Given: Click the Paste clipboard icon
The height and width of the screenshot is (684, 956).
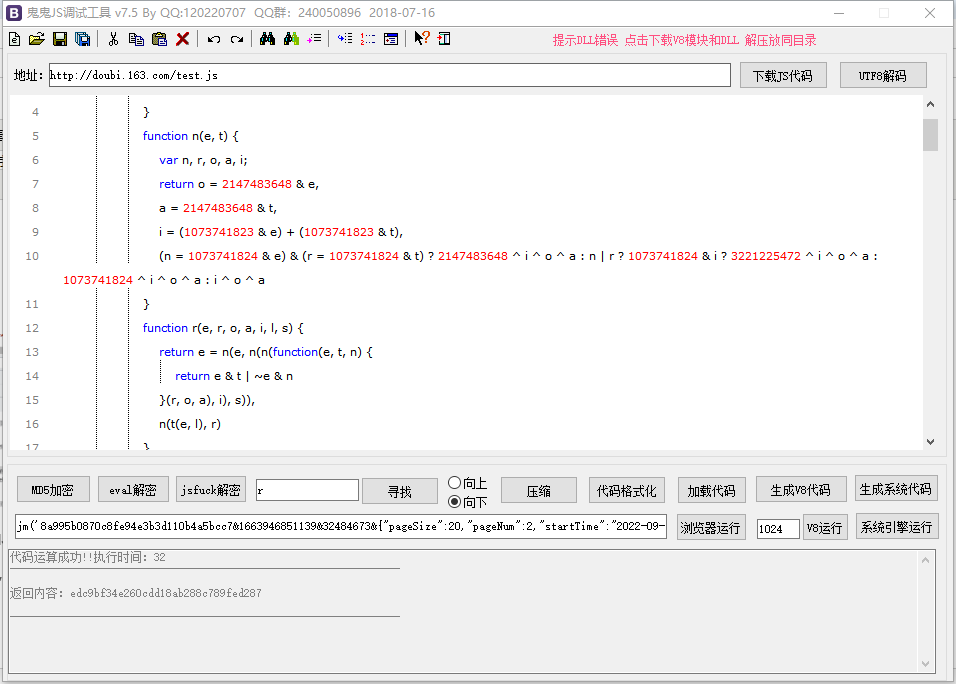Looking at the screenshot, I should point(159,40).
